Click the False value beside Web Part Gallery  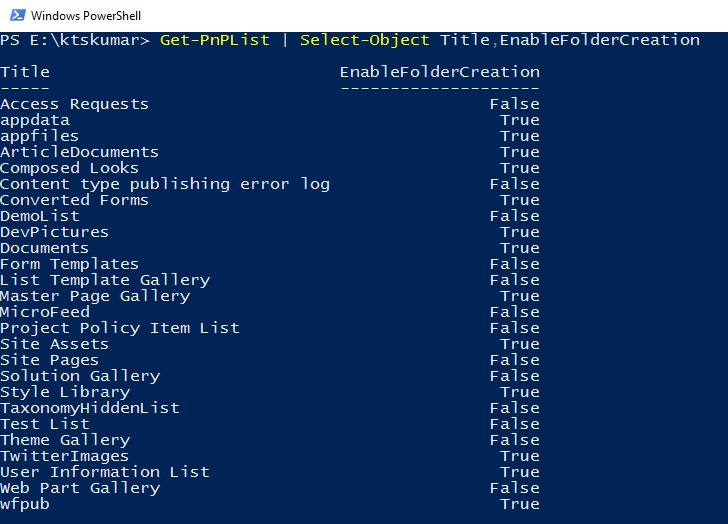point(514,488)
